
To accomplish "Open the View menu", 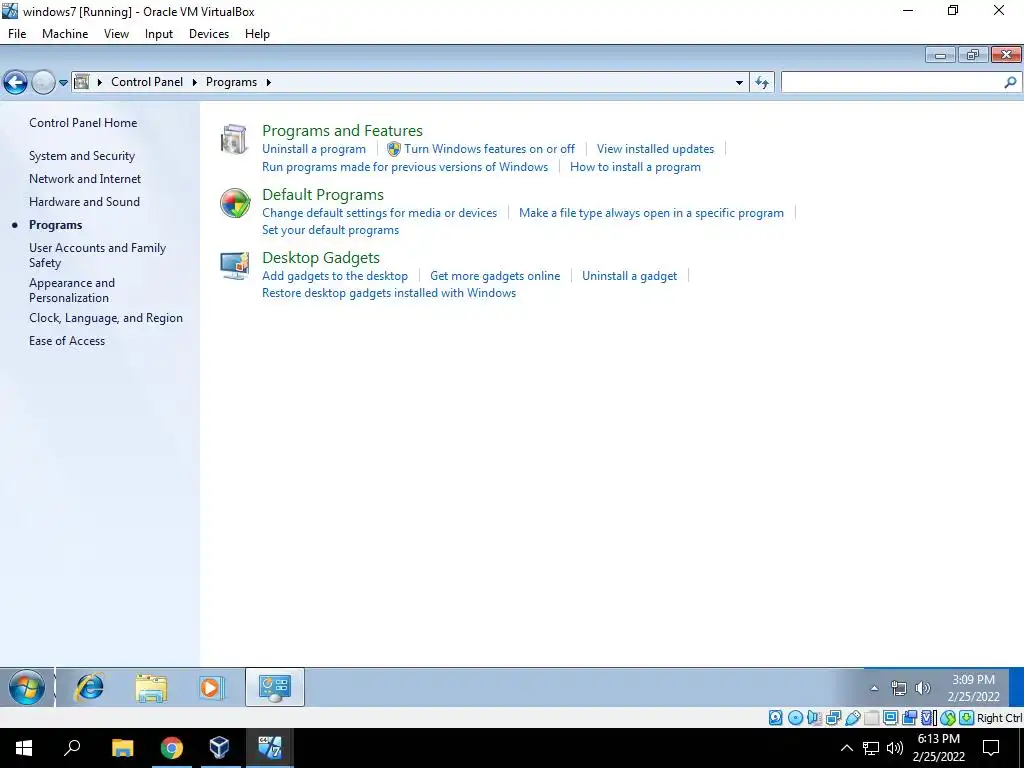I will pyautogui.click(x=116, y=34).
